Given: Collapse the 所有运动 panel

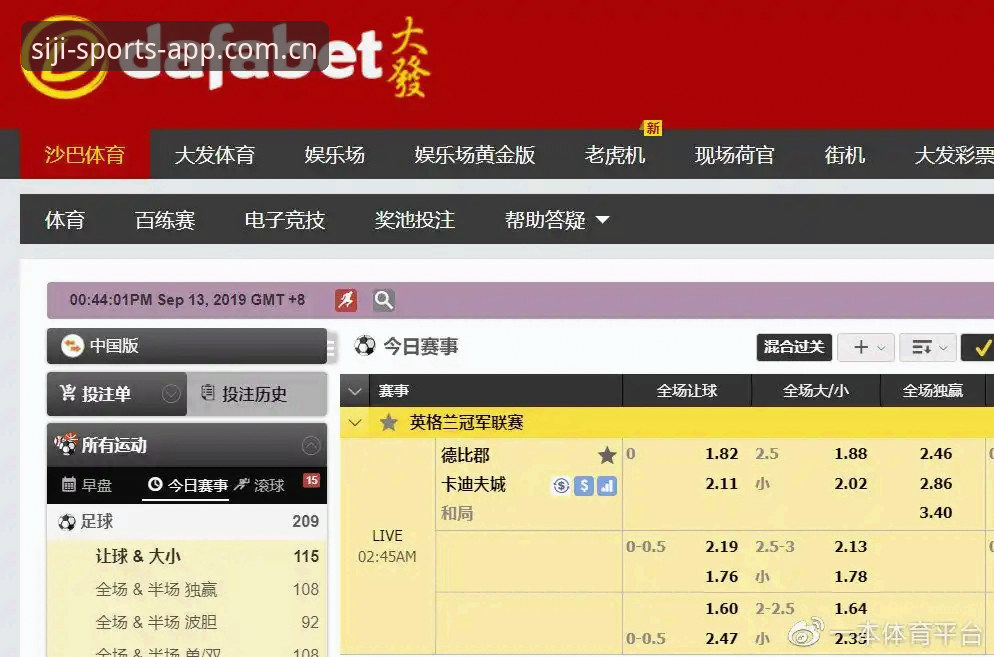Looking at the screenshot, I should (x=311, y=445).
